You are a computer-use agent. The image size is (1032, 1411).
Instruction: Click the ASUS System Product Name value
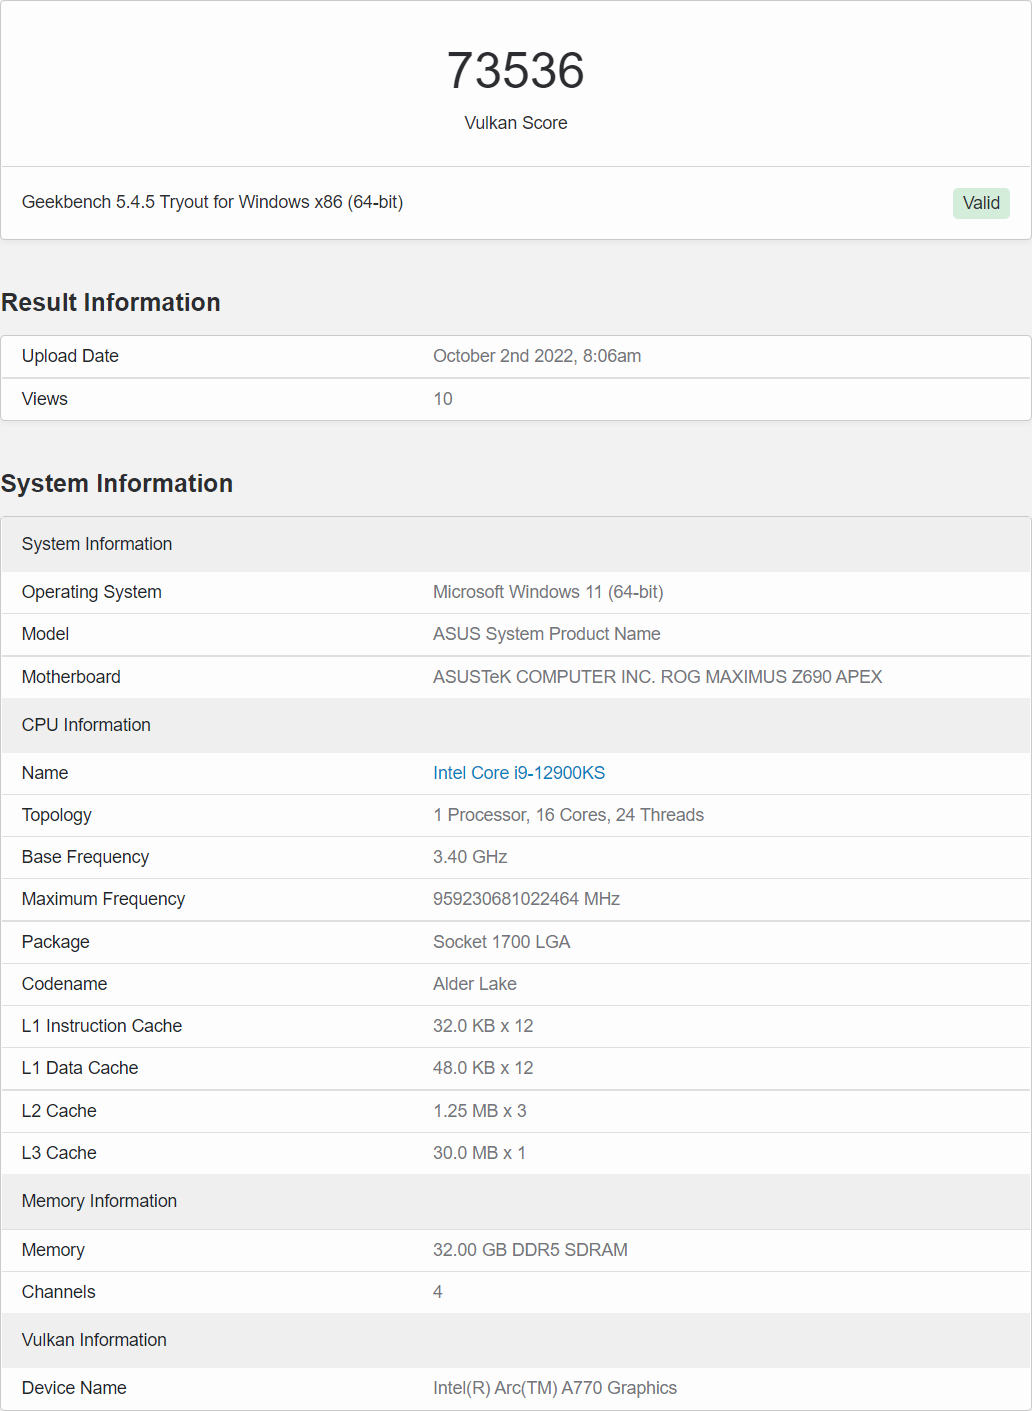(546, 634)
